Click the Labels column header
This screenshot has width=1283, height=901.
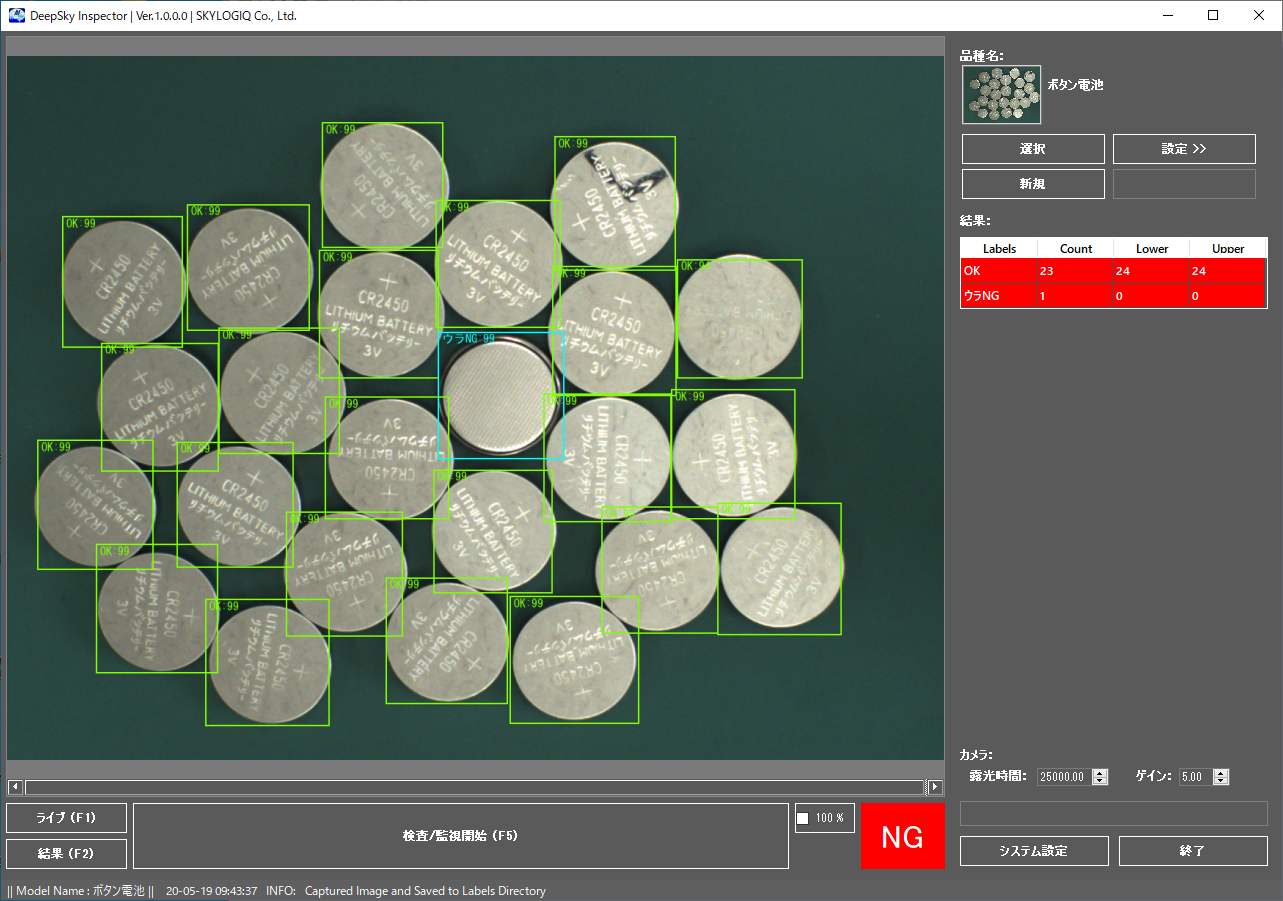click(x=999, y=249)
